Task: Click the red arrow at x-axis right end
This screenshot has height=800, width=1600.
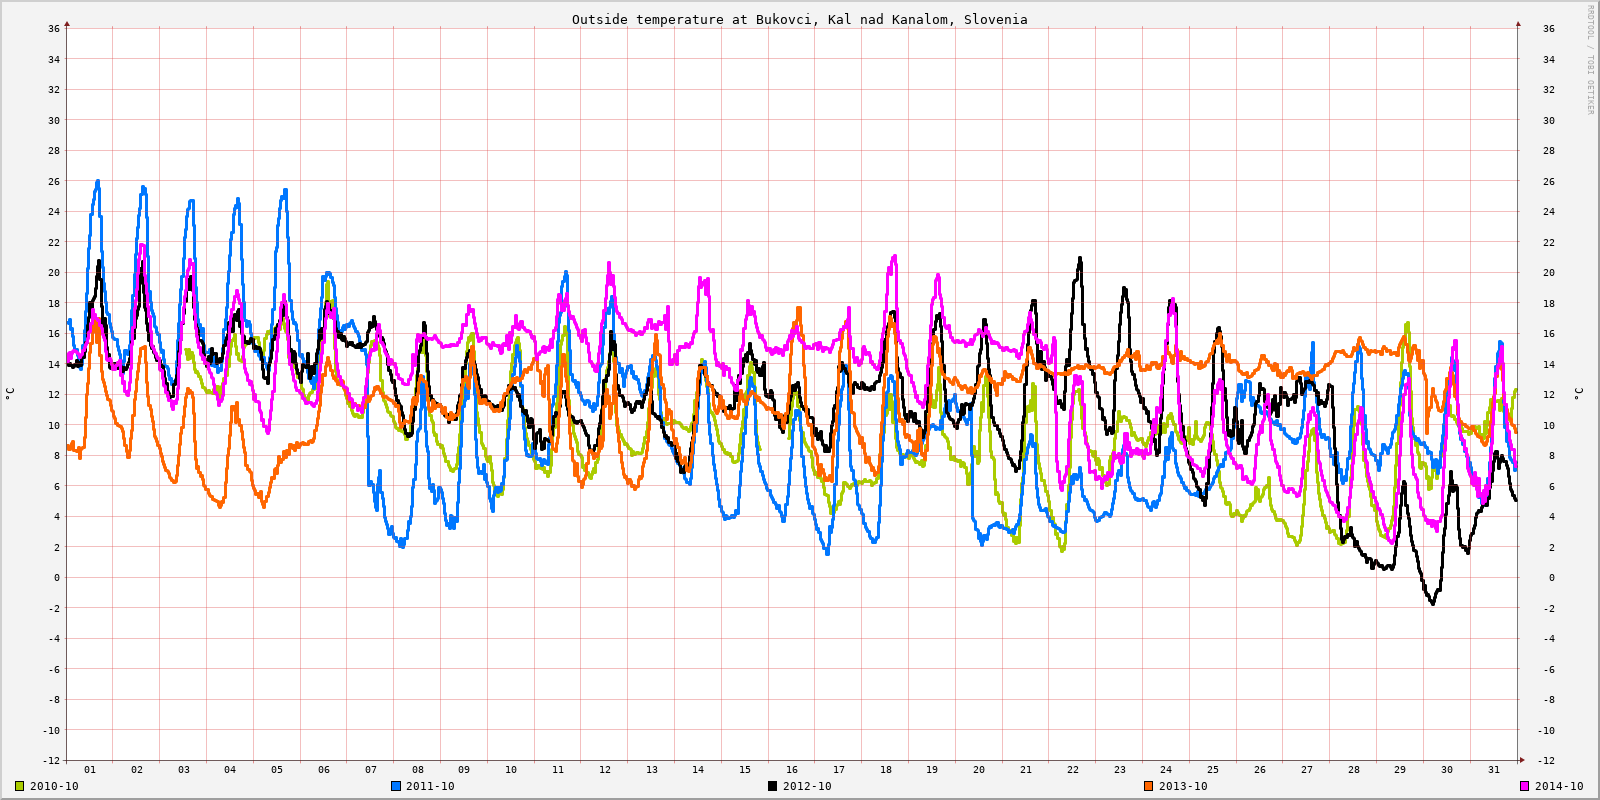Action: (1522, 760)
